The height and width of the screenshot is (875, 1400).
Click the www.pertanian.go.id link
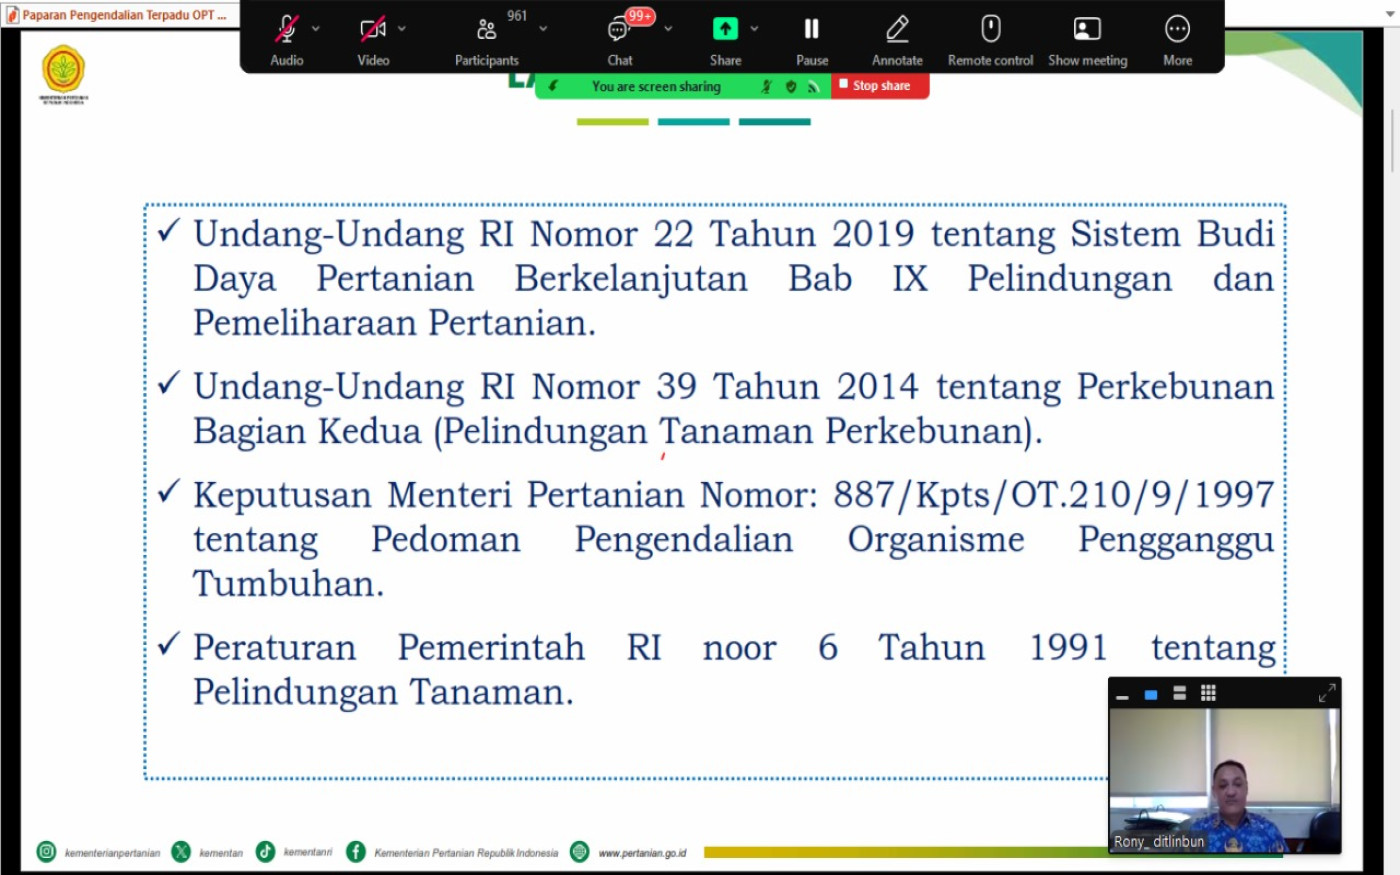tap(642, 853)
